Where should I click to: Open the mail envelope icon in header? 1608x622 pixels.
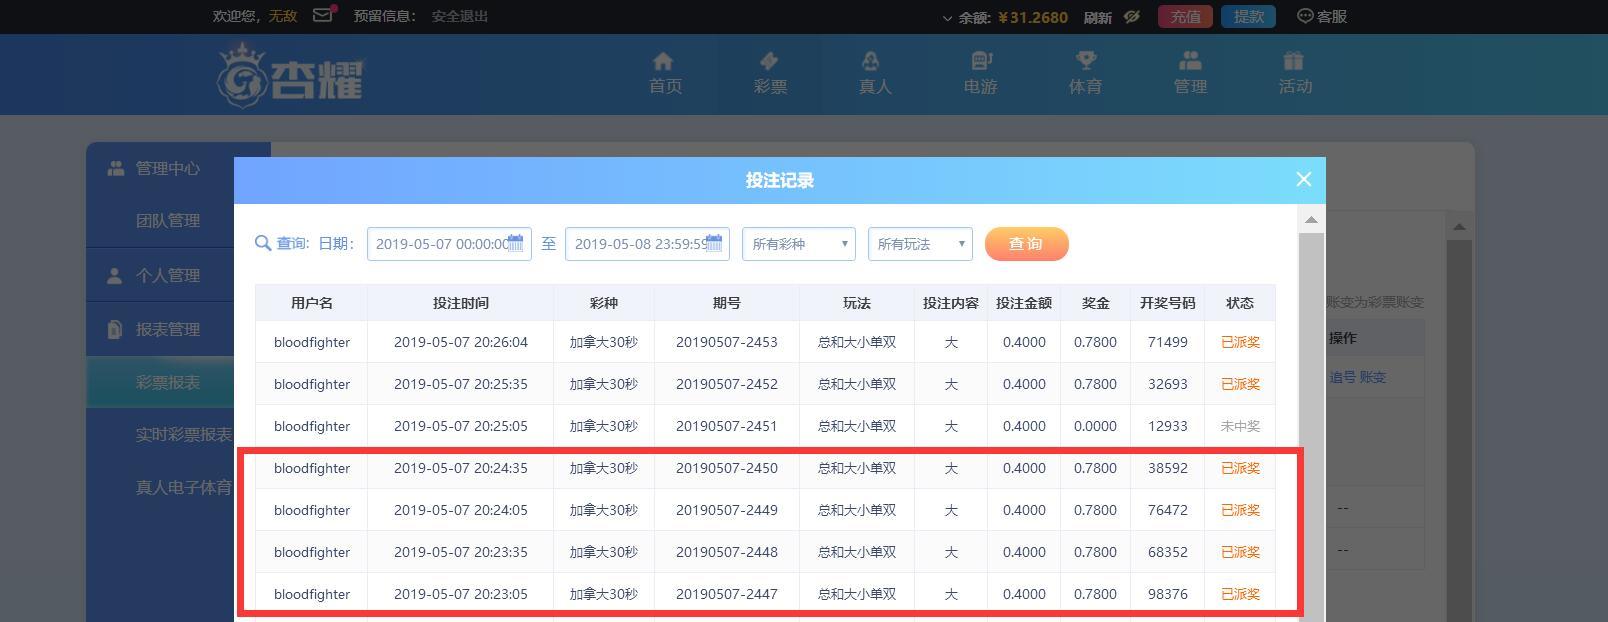pos(323,15)
